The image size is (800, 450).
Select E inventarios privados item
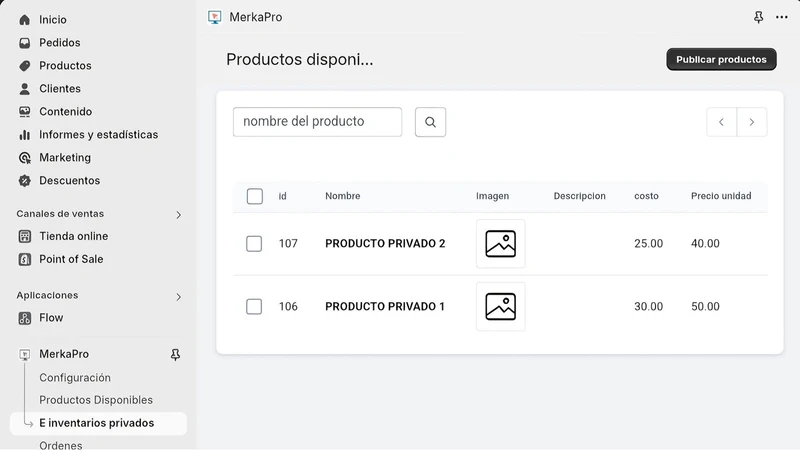click(98, 423)
